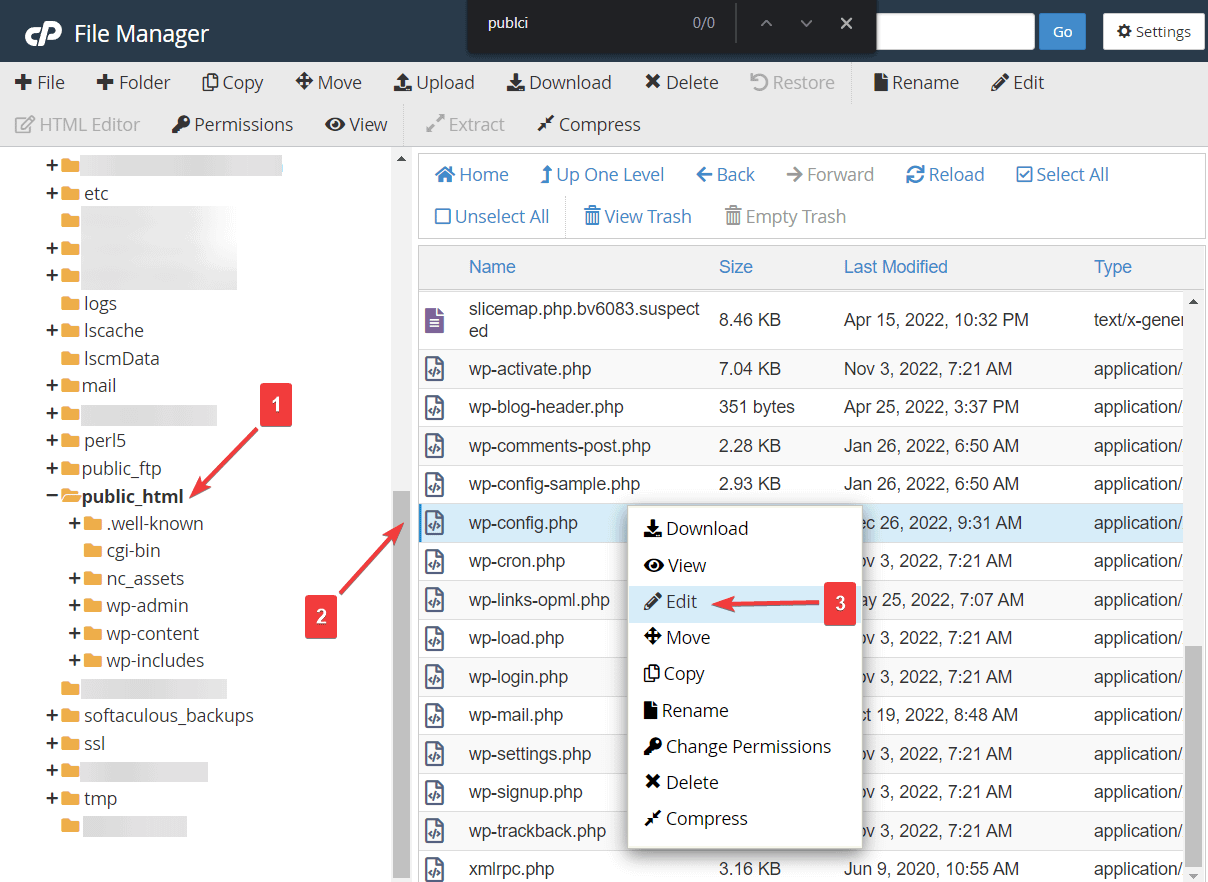Choose Download in context menu

click(744, 529)
